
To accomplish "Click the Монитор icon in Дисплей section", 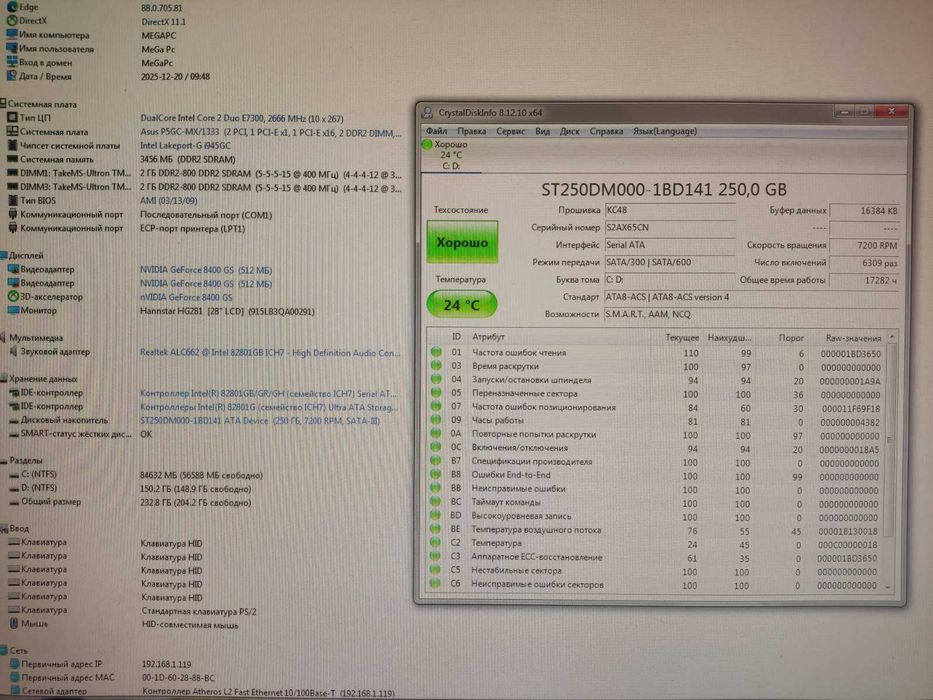I will point(13,310).
